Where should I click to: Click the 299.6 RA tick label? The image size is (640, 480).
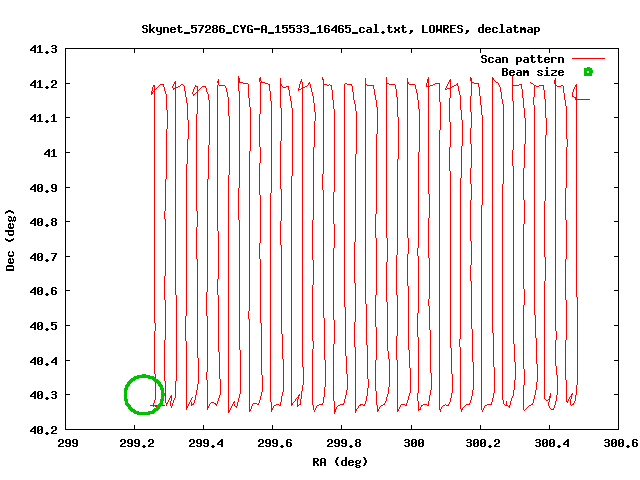[275, 443]
